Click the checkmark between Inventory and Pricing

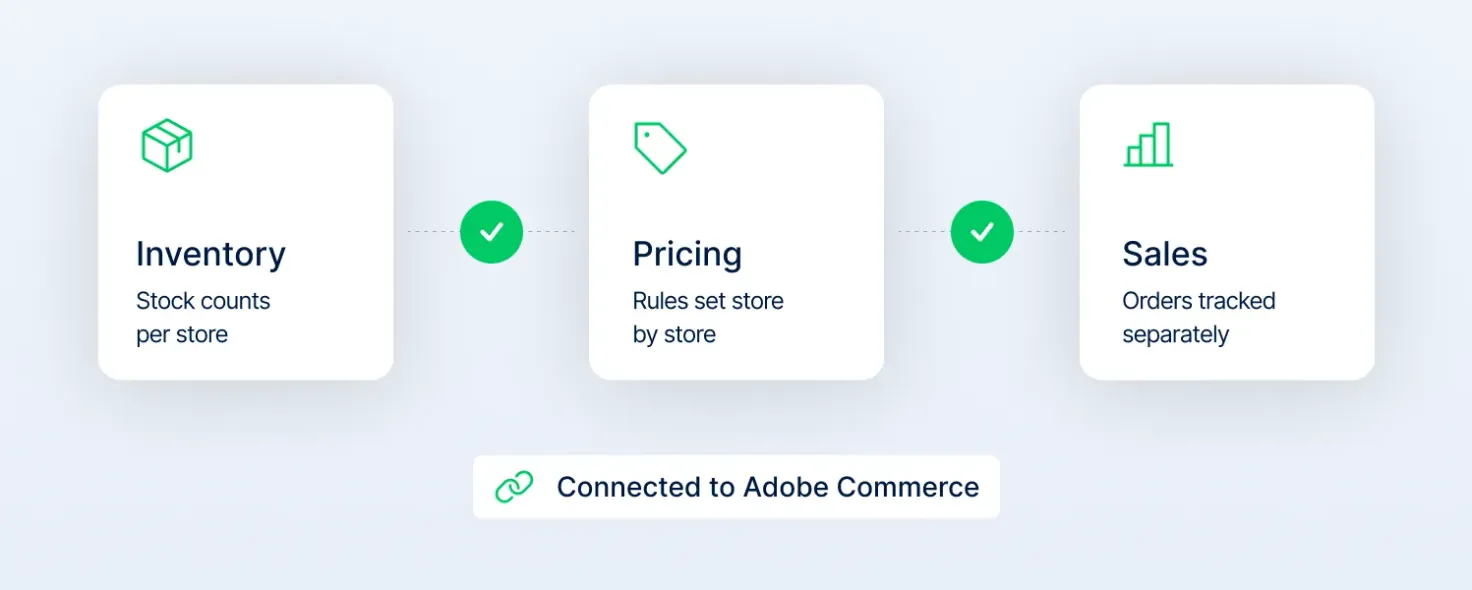point(491,232)
